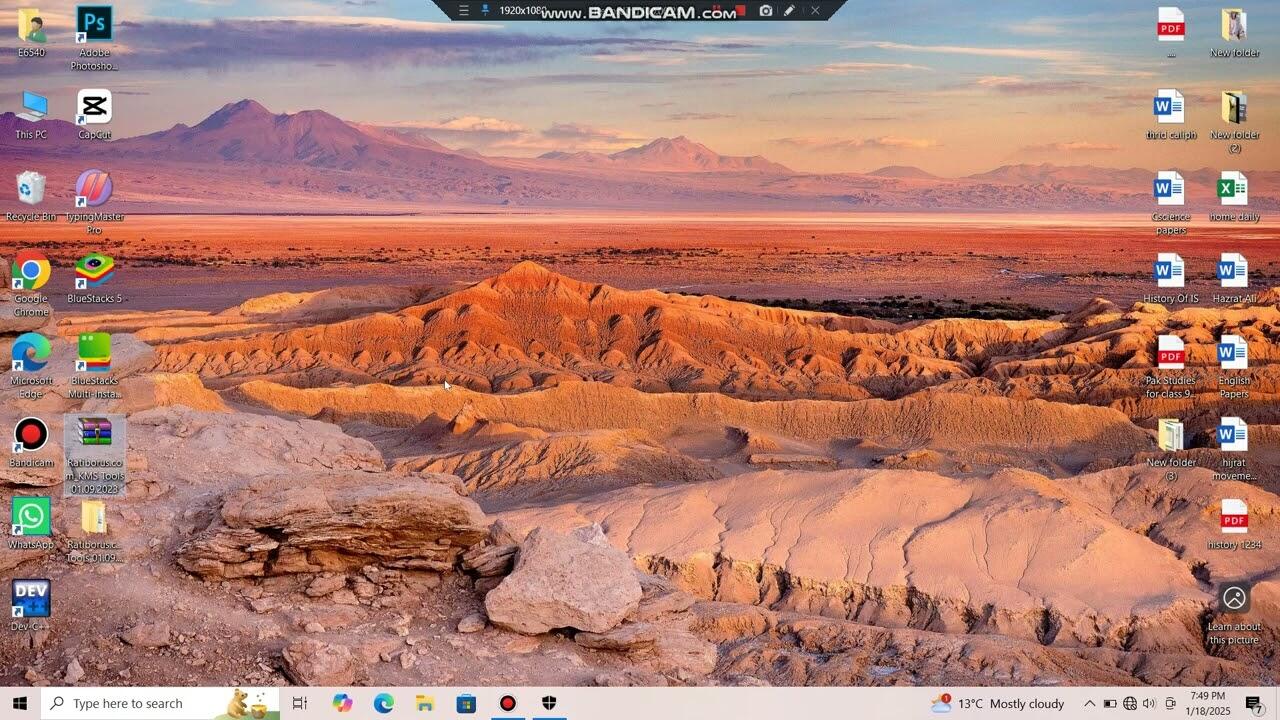Open Bandicam recording bar hamburger menu

point(463,10)
